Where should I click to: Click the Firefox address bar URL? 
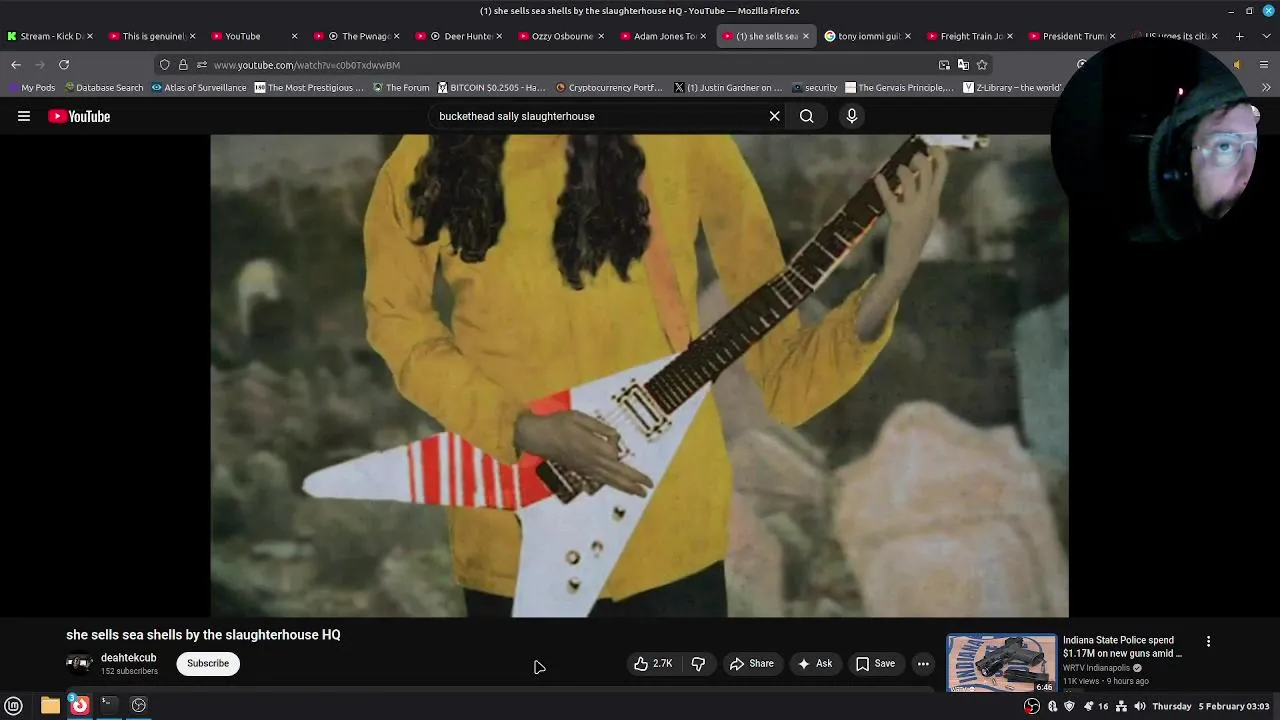pos(307,65)
